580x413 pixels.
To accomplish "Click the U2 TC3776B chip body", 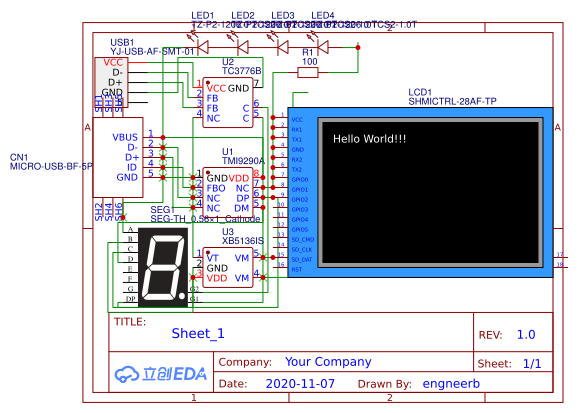I will 228,103.
